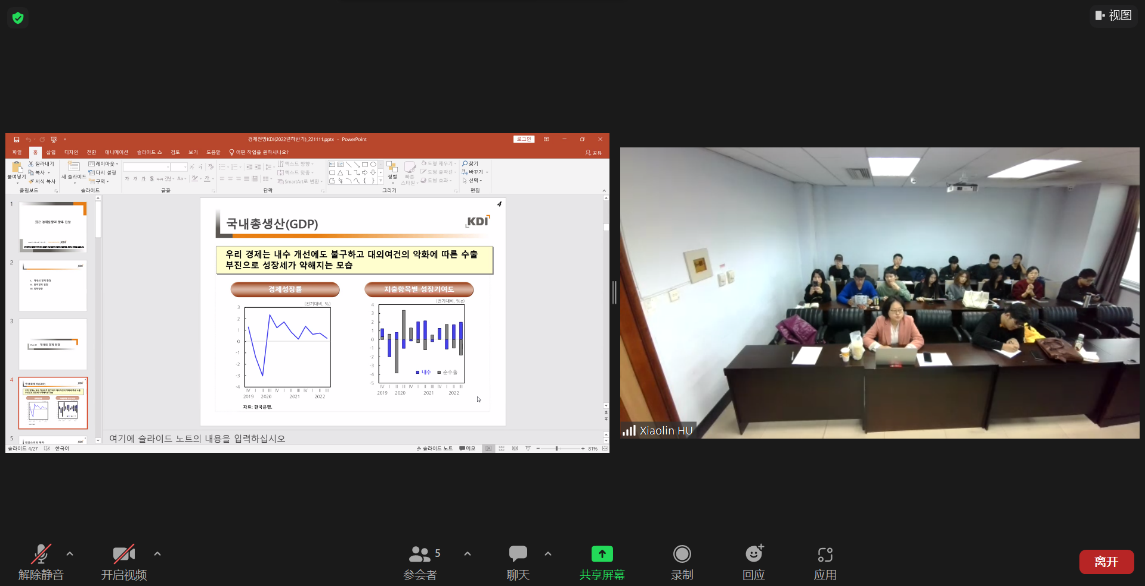The height and width of the screenshot is (586, 1145).
Task: Open the Design tab in the PowerPoint ribbon
Action: coord(71,152)
